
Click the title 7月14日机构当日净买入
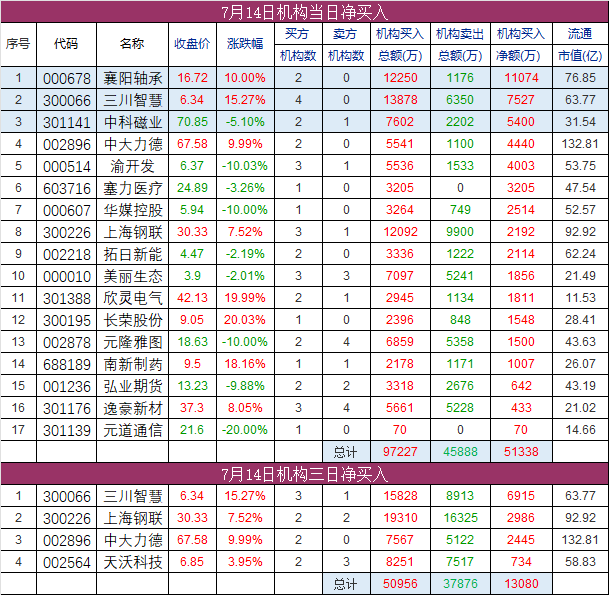(x=304, y=12)
